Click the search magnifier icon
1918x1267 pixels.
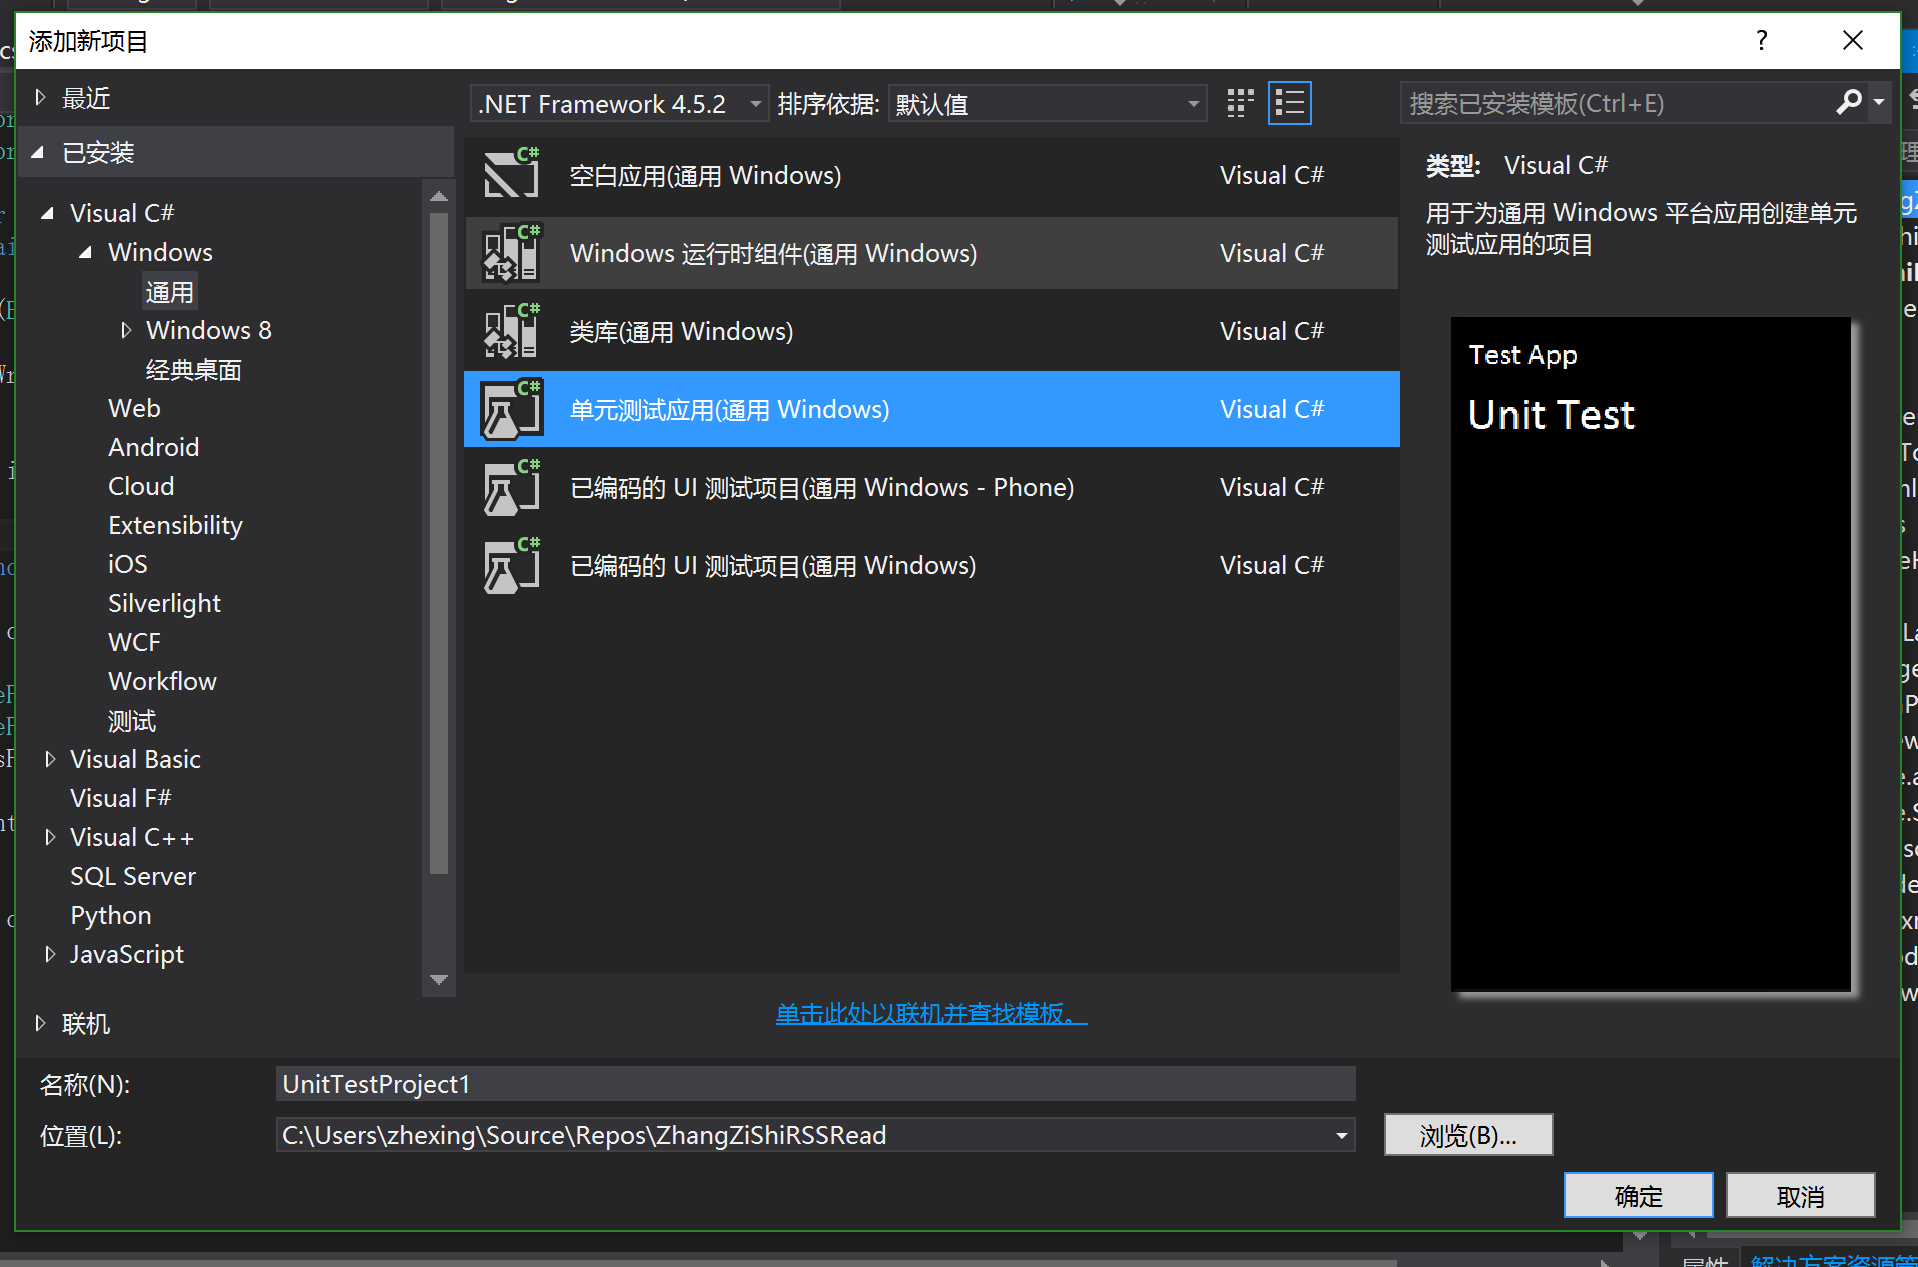pos(1849,102)
